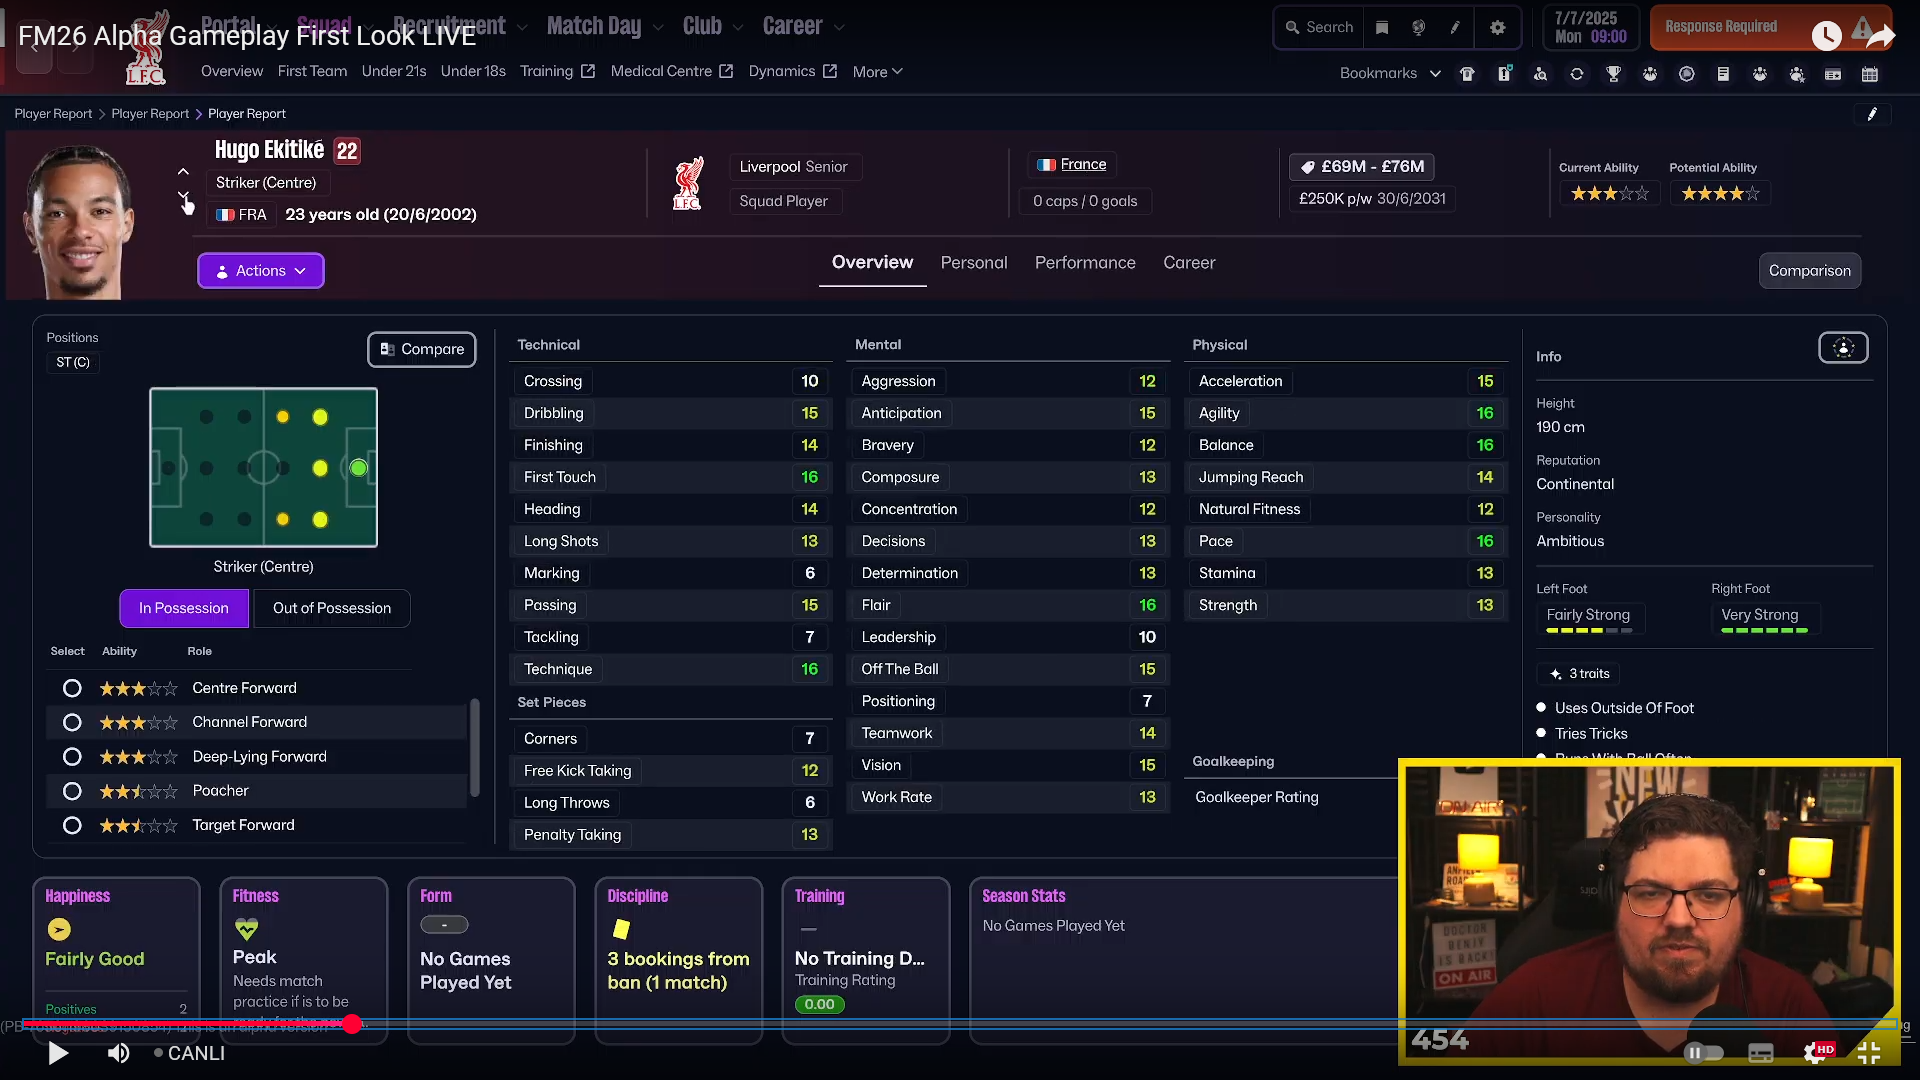Click the video progress bar red scrubber

click(x=352, y=1024)
